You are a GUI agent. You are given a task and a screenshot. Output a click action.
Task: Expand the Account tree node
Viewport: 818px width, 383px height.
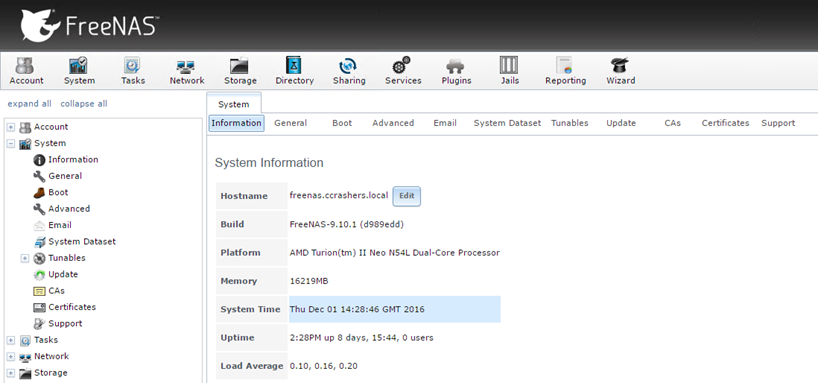(x=10, y=127)
